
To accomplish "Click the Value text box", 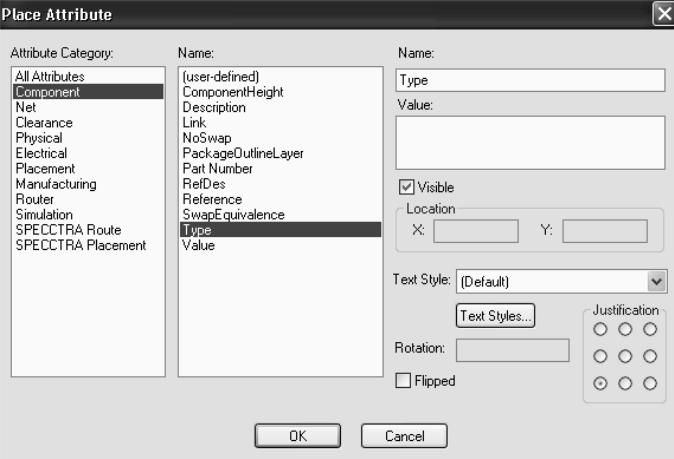I will point(530,143).
